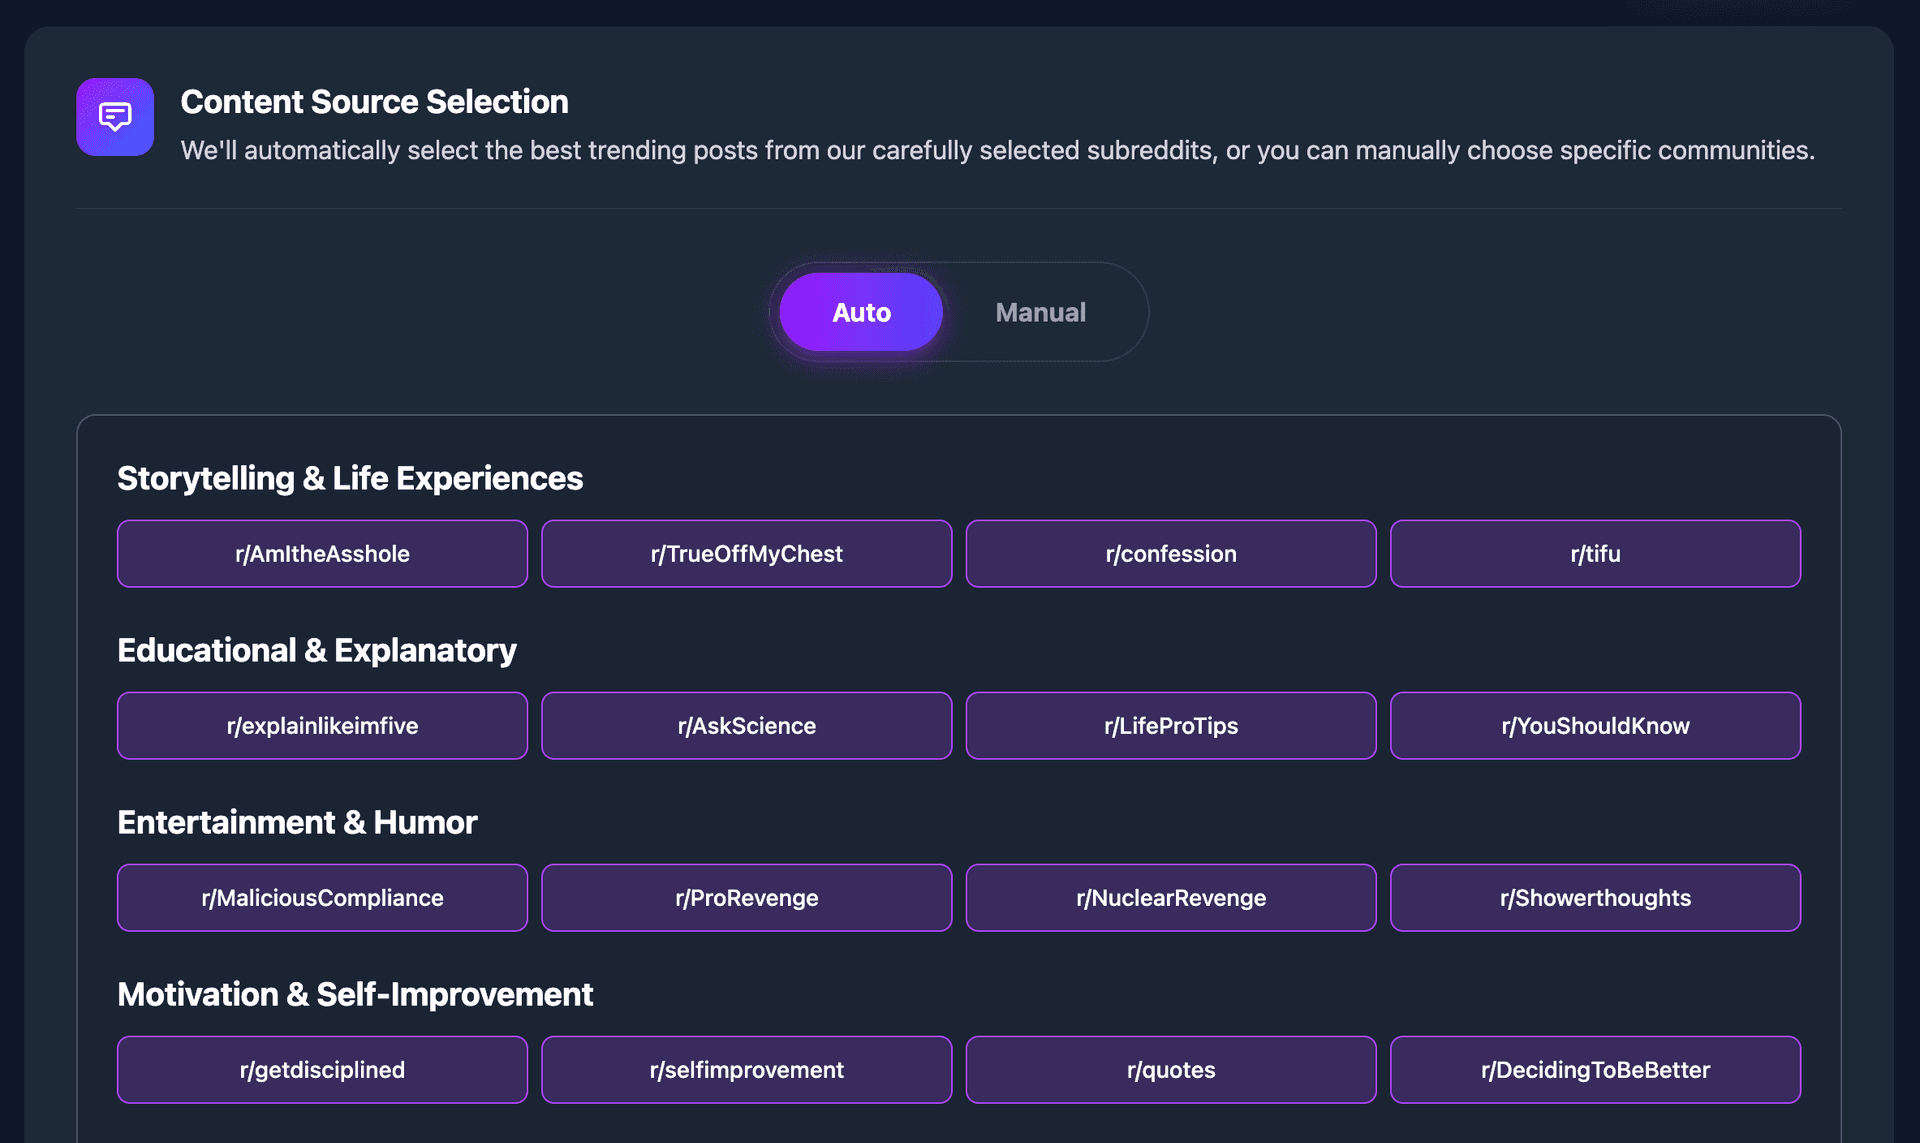This screenshot has height=1143, width=1920.
Task: Pick r/DecidingToBeBetter as a source
Action: (1595, 1069)
